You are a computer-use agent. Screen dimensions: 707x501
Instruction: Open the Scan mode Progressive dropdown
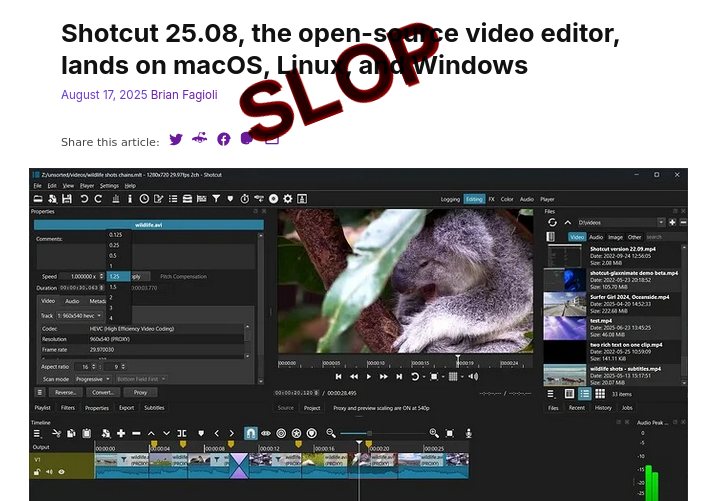93,379
